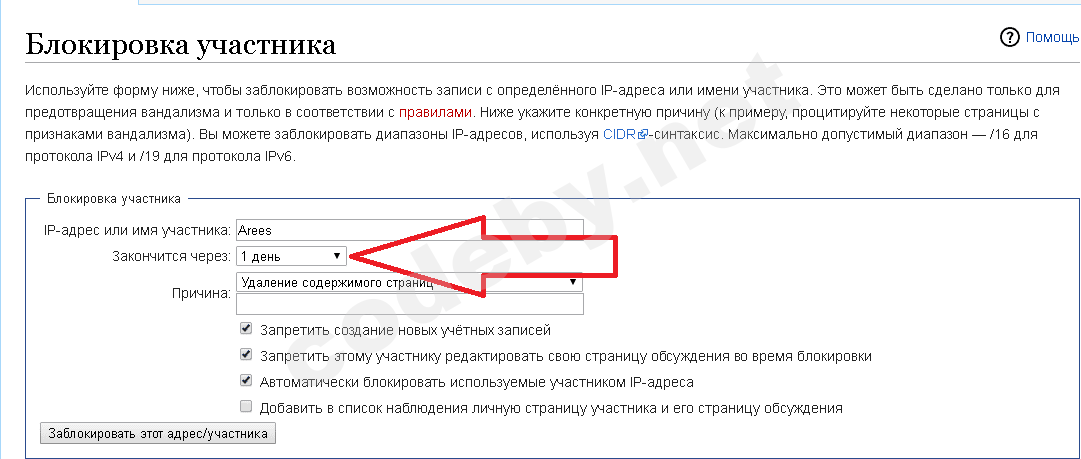
Task: Open the Помощь help link
Action: pyautogui.click(x=1052, y=37)
